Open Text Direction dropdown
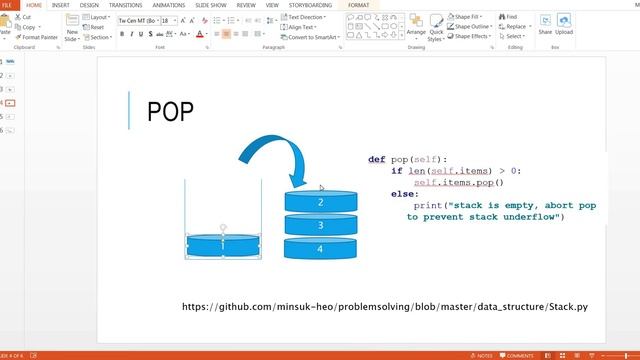This screenshot has height=360, width=640. pos(303,17)
